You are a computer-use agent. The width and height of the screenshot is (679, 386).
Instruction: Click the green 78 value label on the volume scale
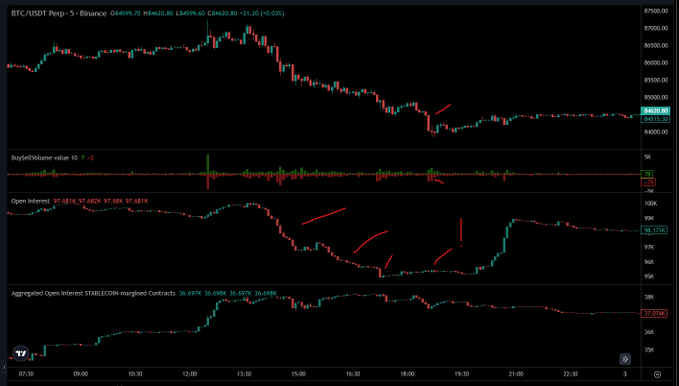[647, 174]
